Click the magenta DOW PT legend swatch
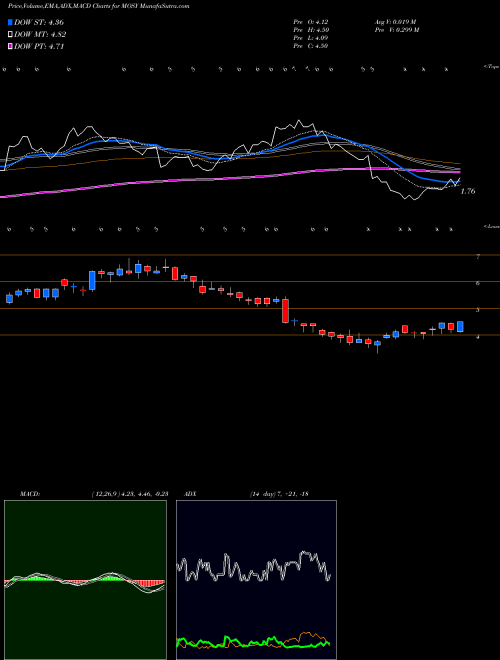Image resolution: width=500 pixels, height=660 pixels. (x=10, y=46)
